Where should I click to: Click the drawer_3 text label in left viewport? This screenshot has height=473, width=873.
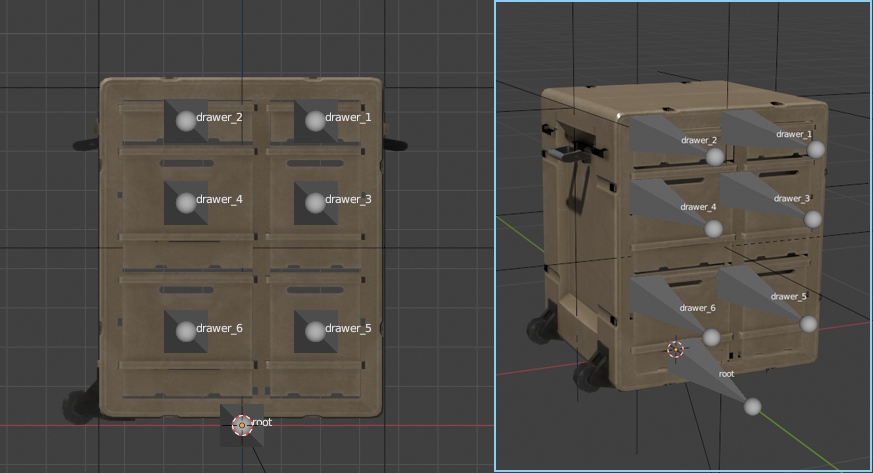pyautogui.click(x=348, y=199)
